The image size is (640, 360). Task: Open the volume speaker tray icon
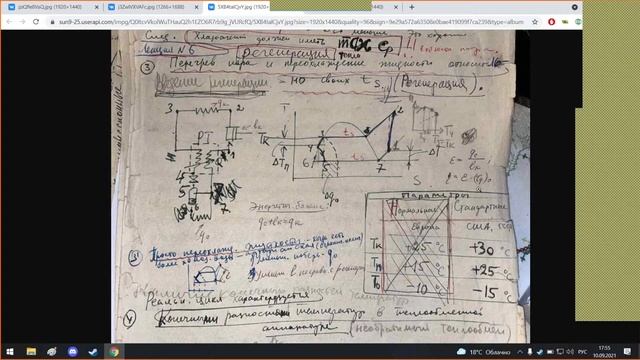[x=570, y=352]
